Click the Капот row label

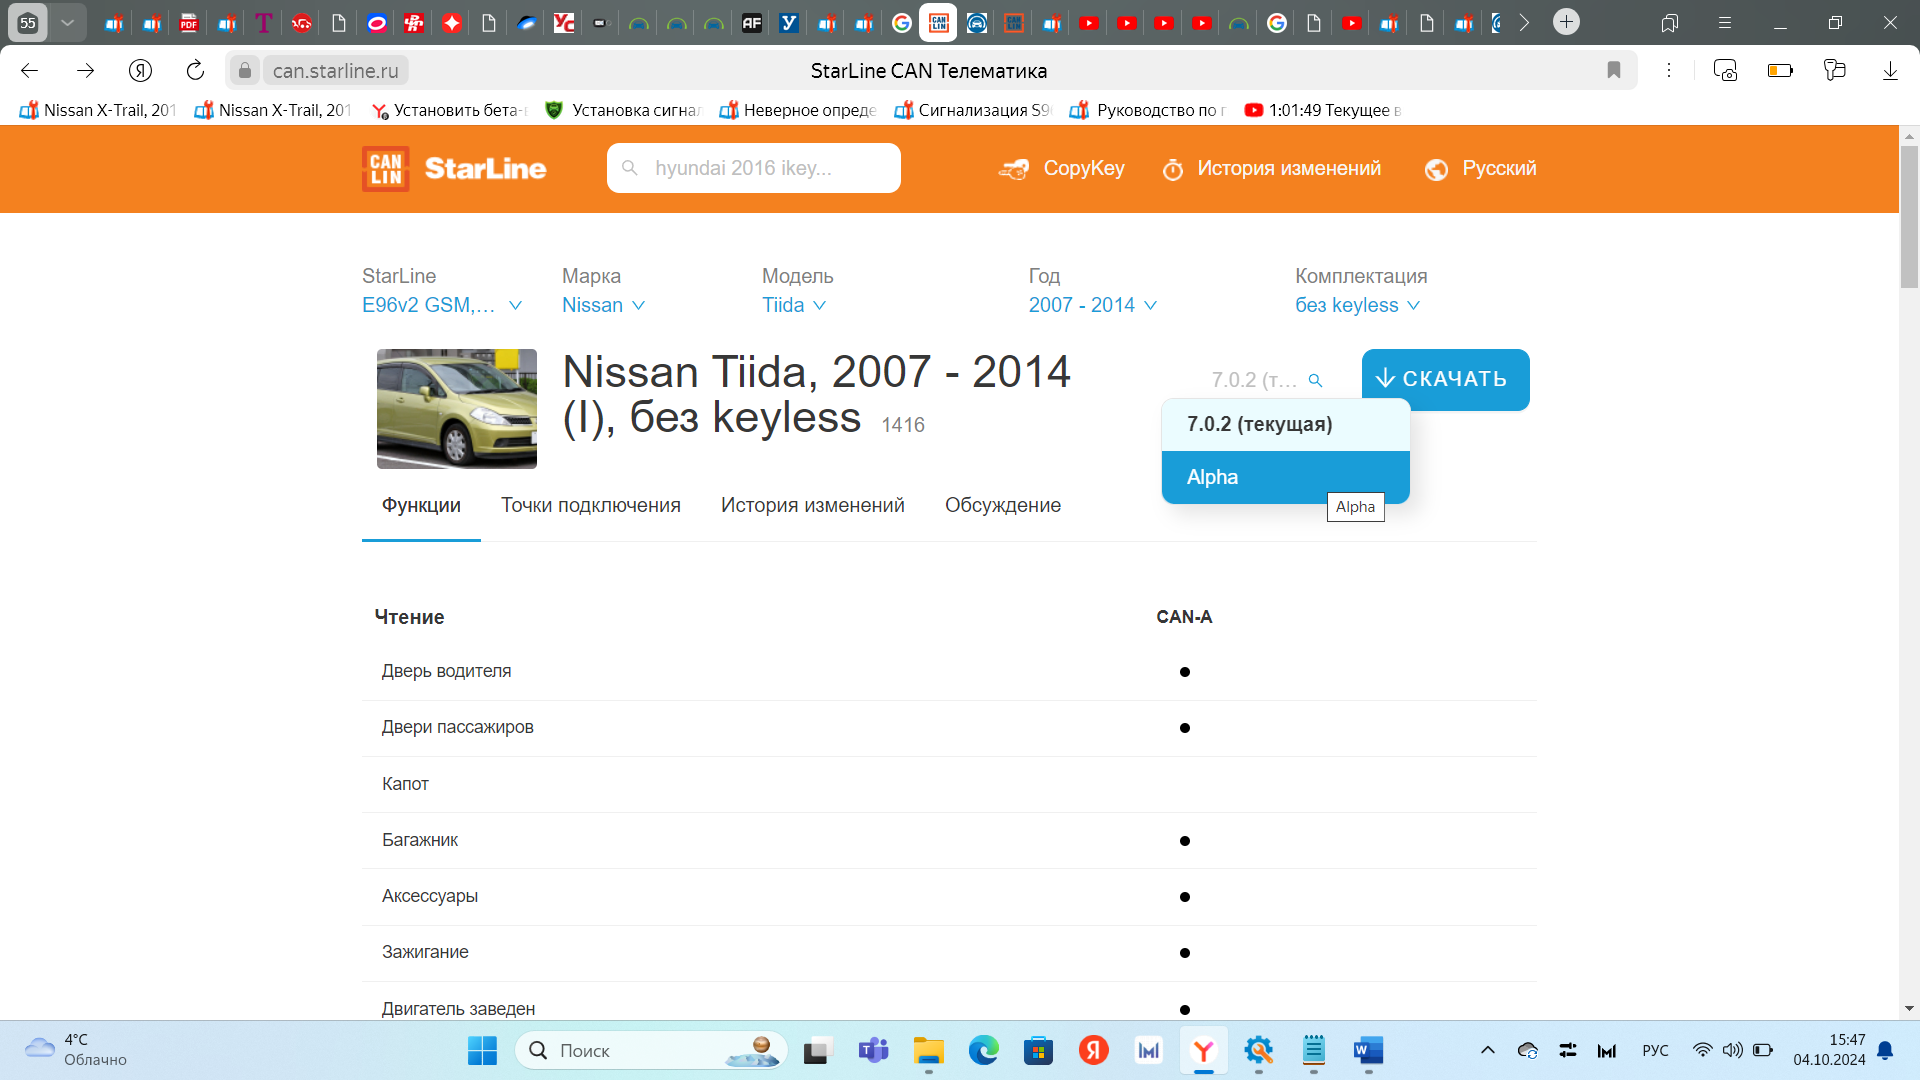click(x=405, y=784)
